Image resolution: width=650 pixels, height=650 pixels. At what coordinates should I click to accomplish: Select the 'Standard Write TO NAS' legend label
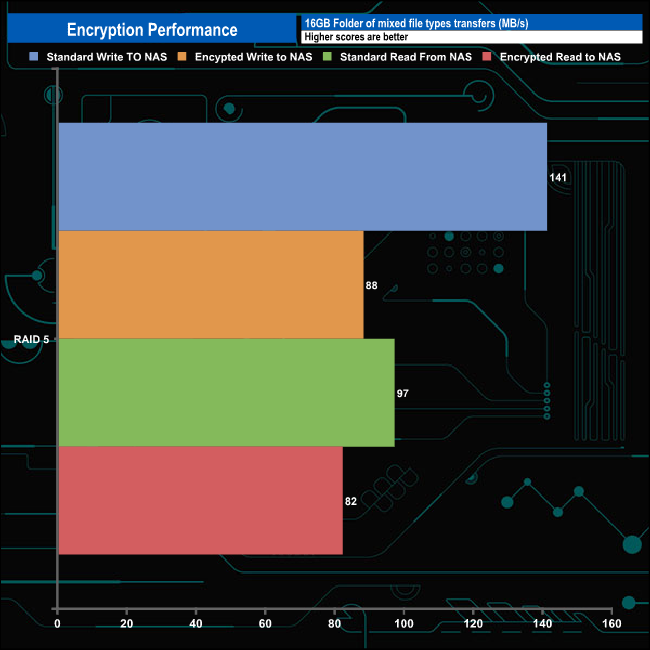click(x=107, y=57)
